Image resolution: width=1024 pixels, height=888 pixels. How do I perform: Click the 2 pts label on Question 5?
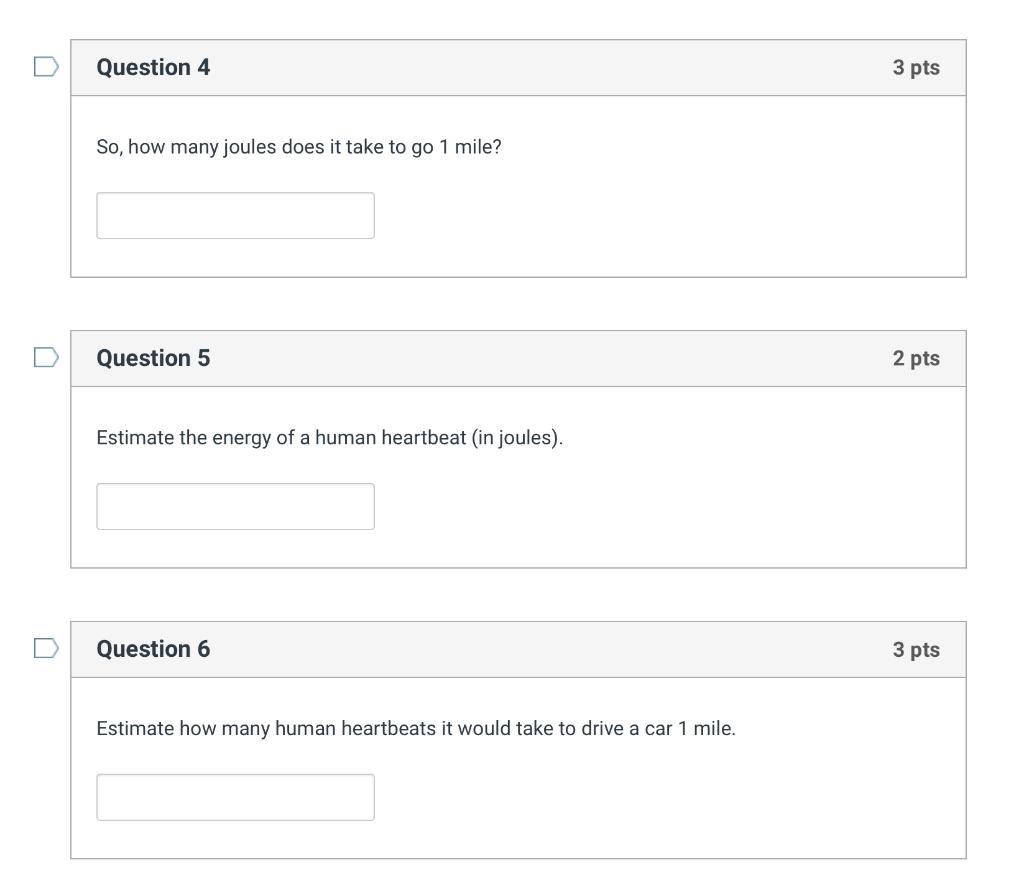916,358
